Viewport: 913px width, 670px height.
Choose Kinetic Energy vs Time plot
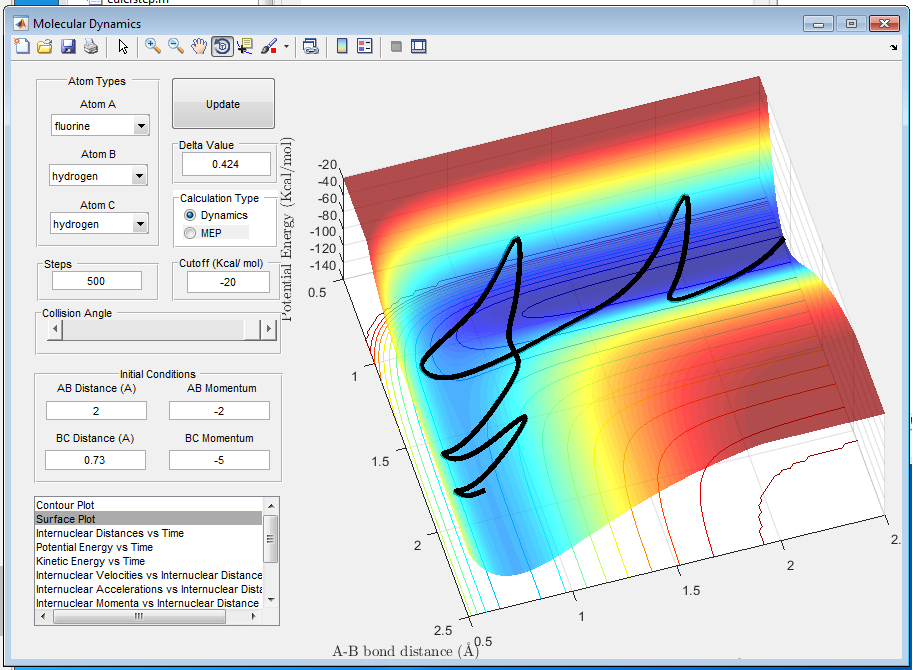90,561
